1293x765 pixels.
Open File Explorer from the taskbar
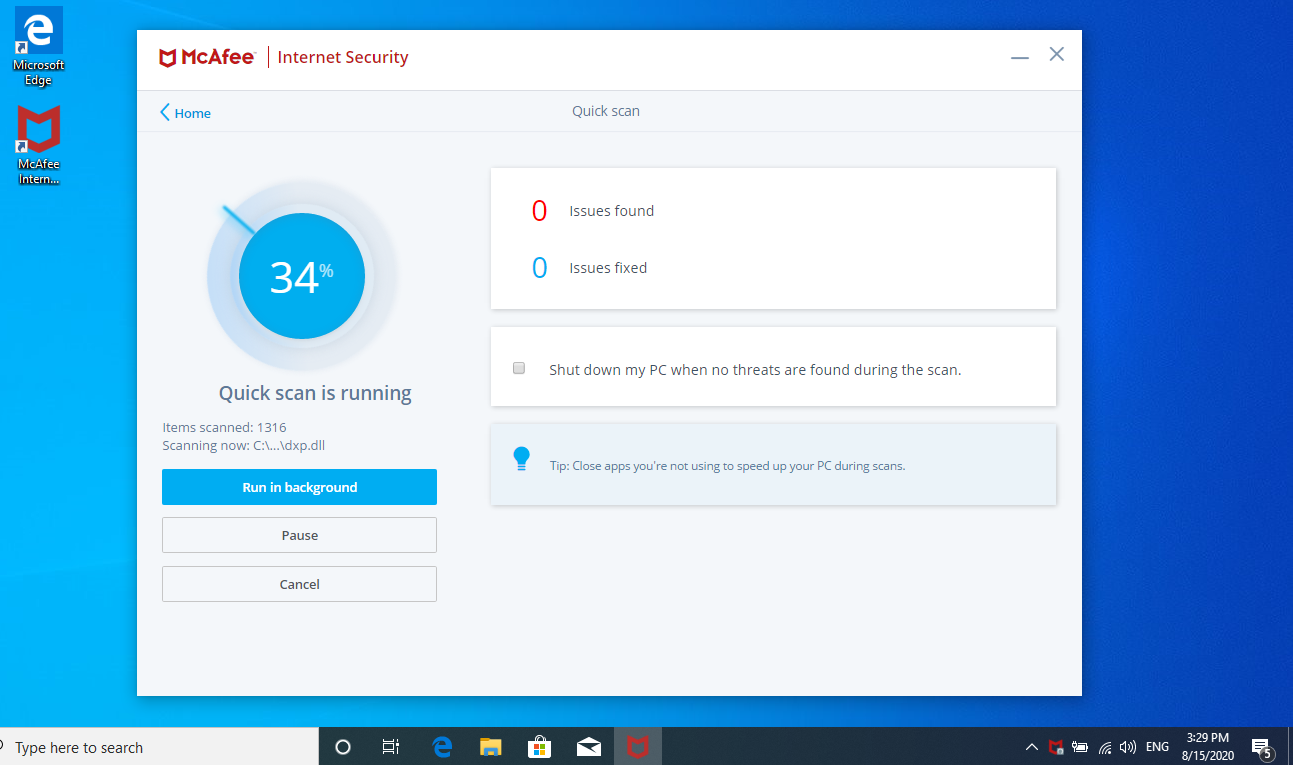point(490,747)
